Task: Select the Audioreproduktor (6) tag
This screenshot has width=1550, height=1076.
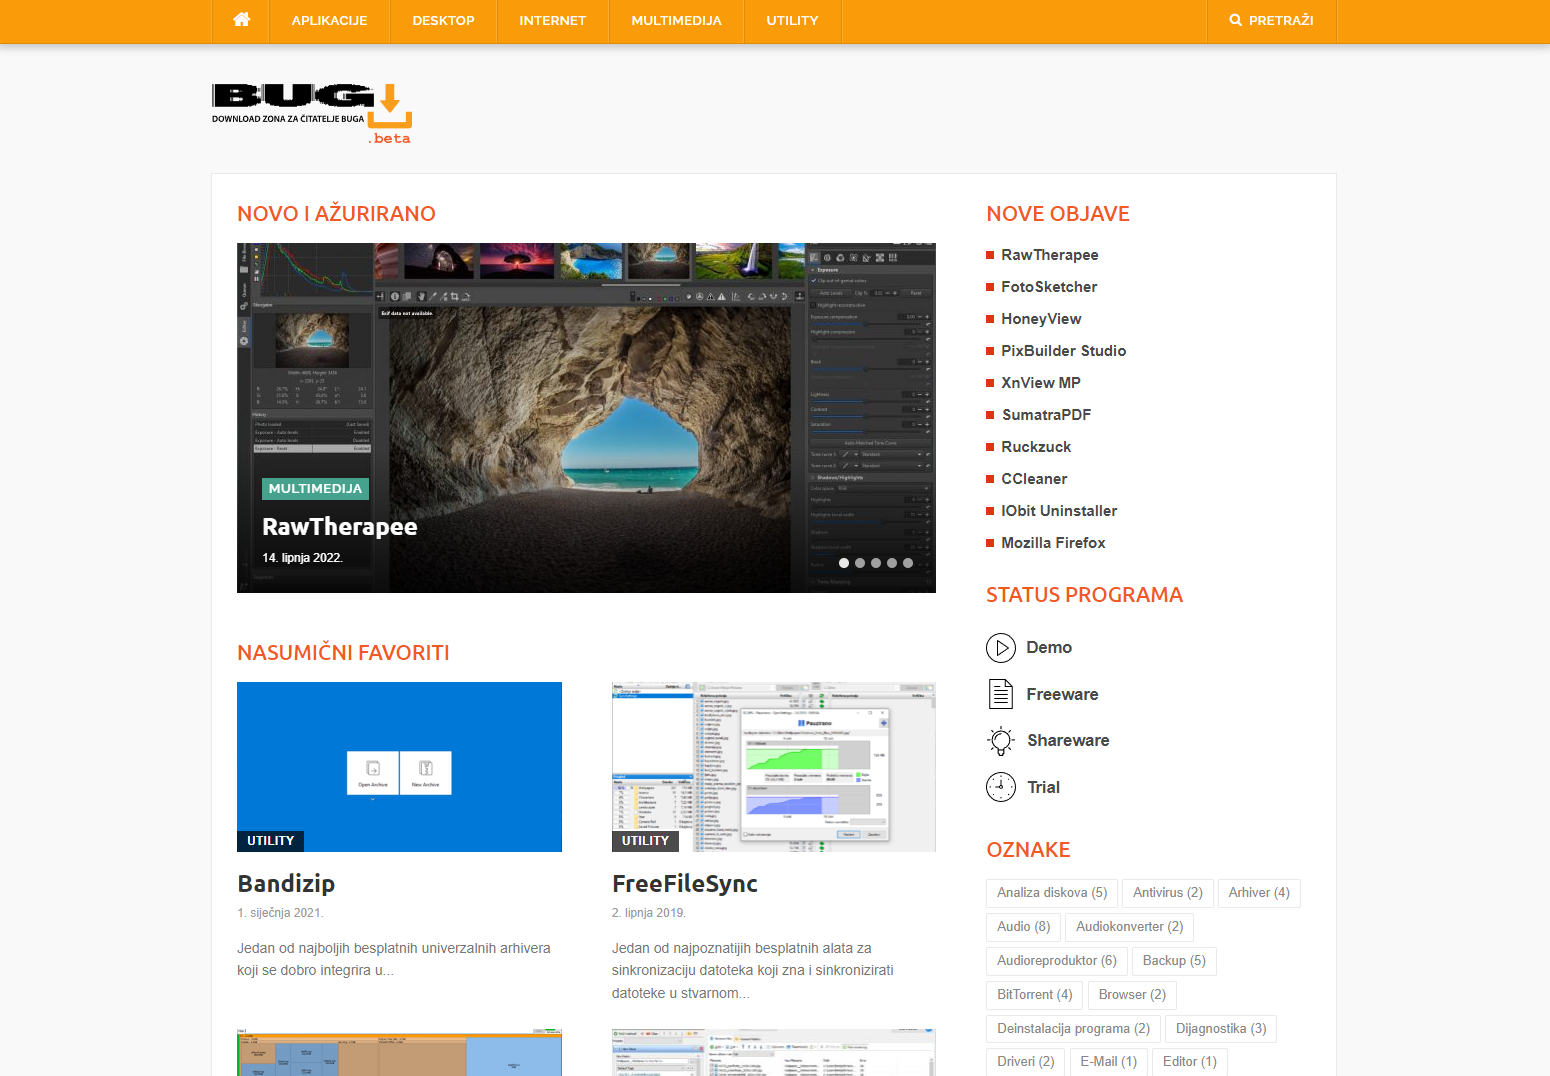Action: point(1057,961)
